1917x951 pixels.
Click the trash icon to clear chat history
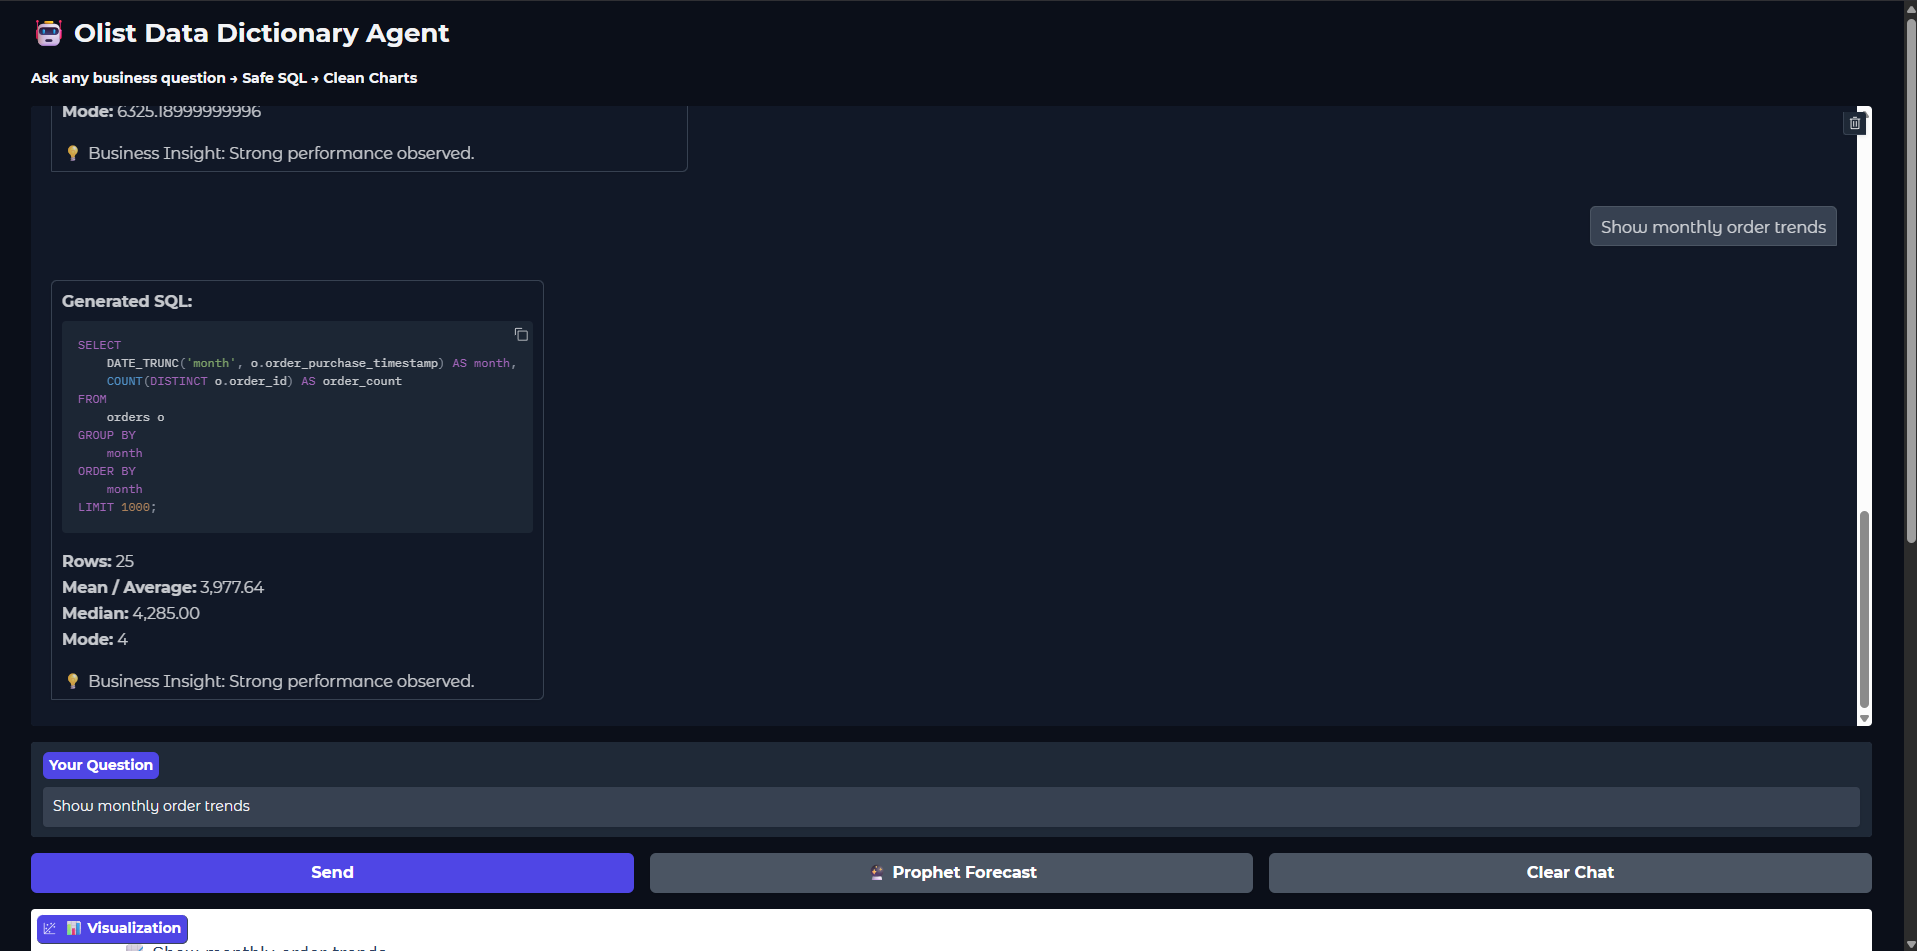point(1854,123)
